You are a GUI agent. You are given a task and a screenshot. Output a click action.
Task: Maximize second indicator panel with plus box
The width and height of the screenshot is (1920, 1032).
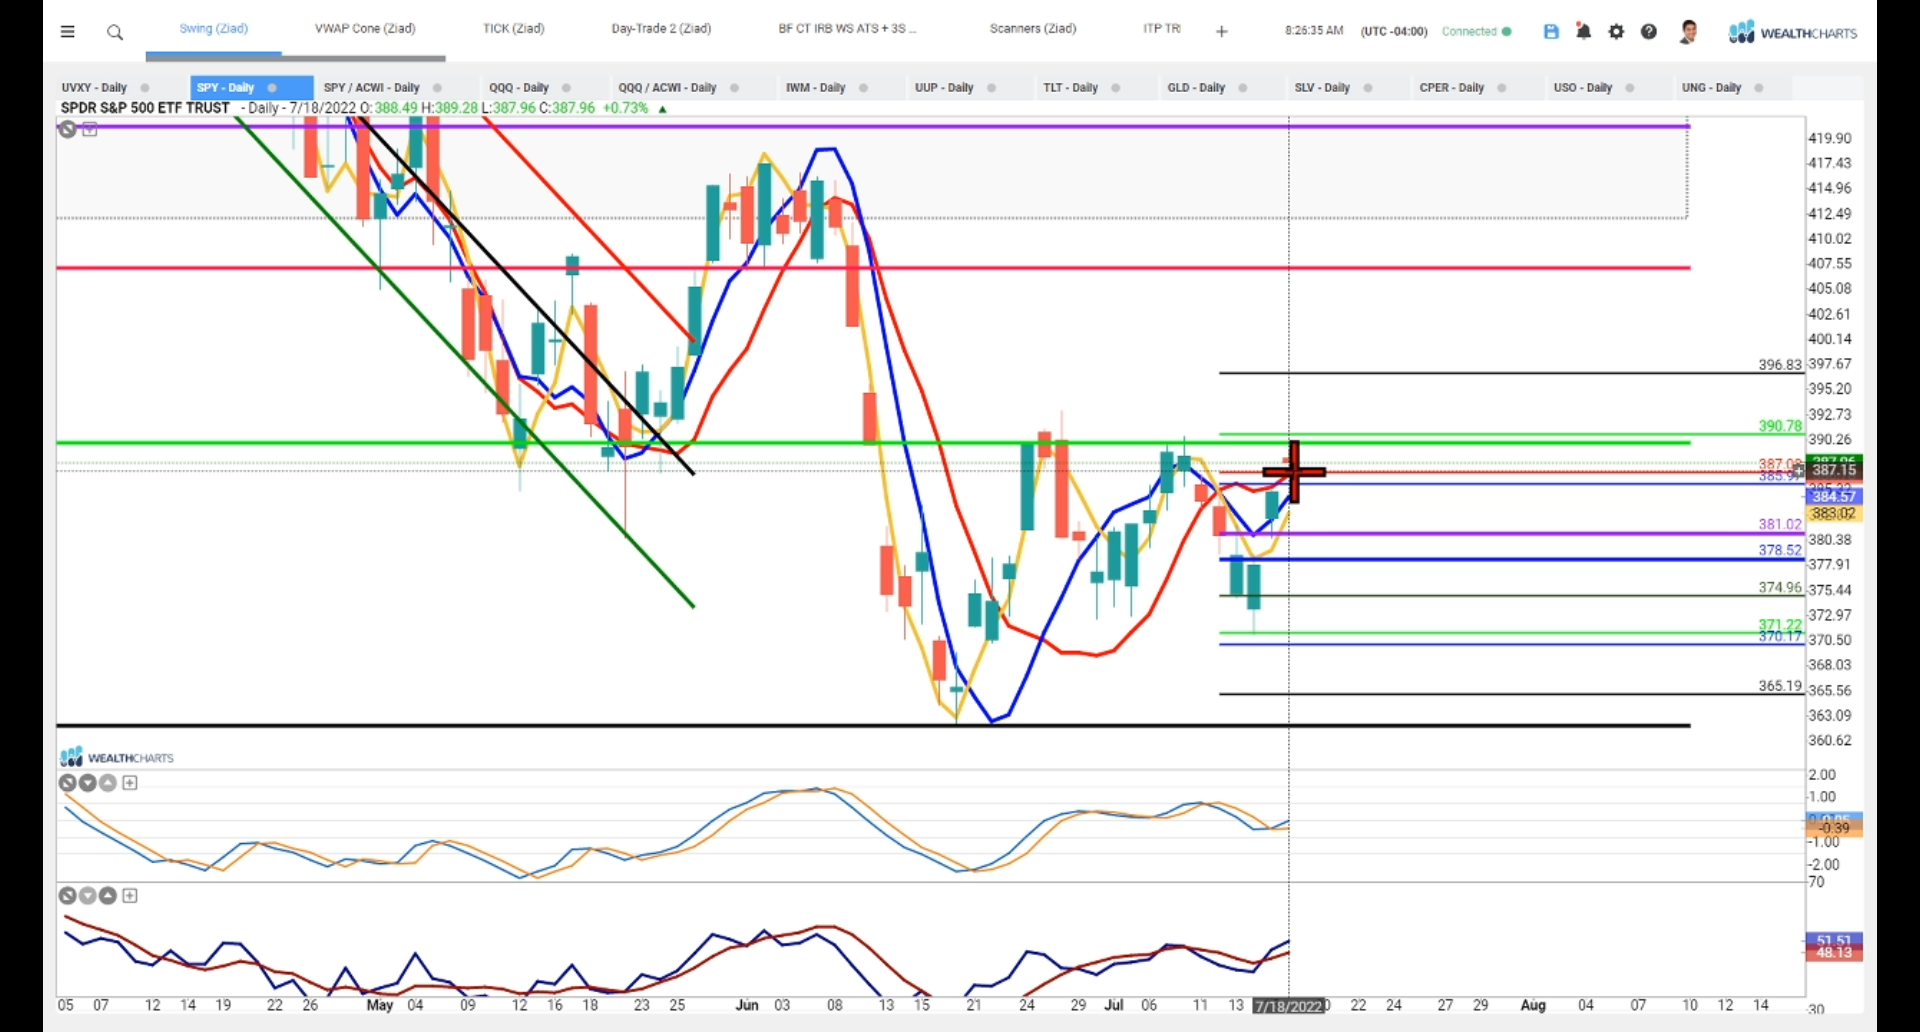coord(130,896)
